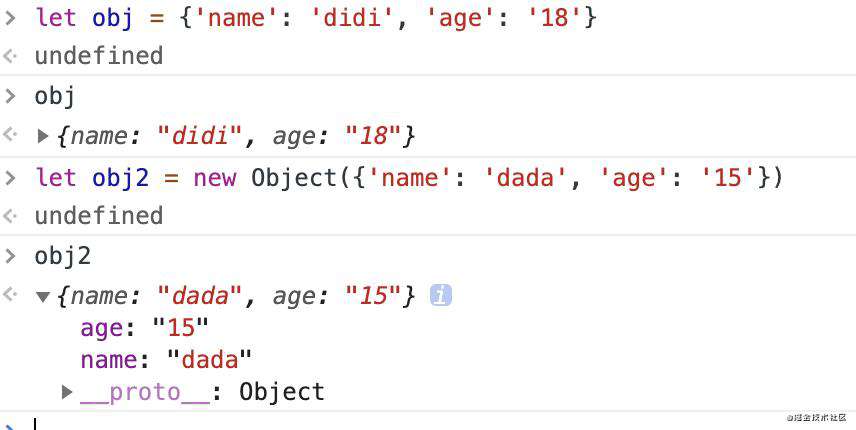The height and width of the screenshot is (430, 856).
Task: Collapse the expanded dada object triangle
Action: pyautogui.click(x=43, y=297)
